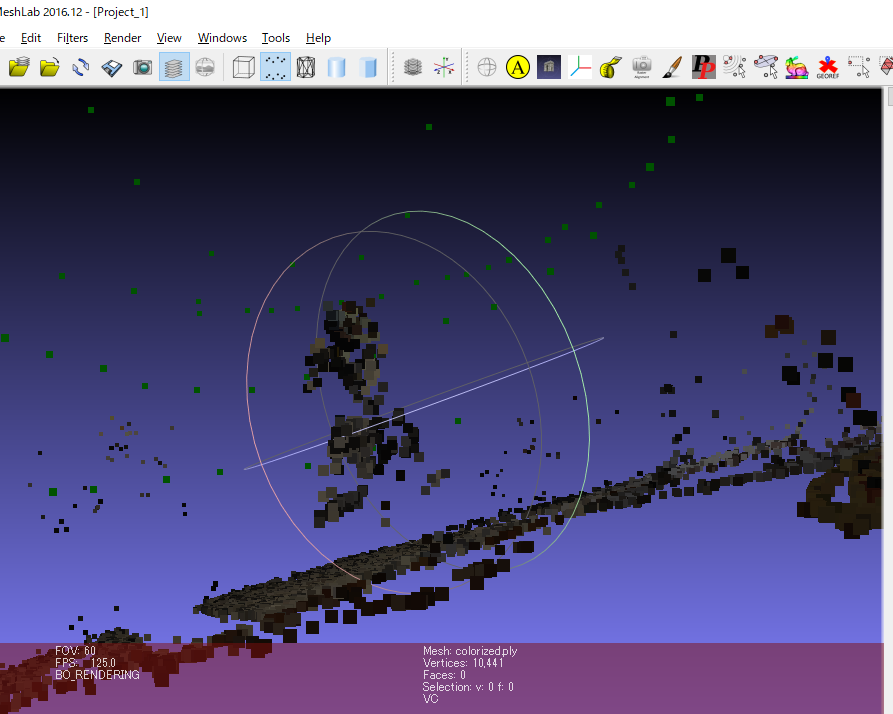The height and width of the screenshot is (714, 893).
Task: Open the Windows menu
Action: pos(222,38)
